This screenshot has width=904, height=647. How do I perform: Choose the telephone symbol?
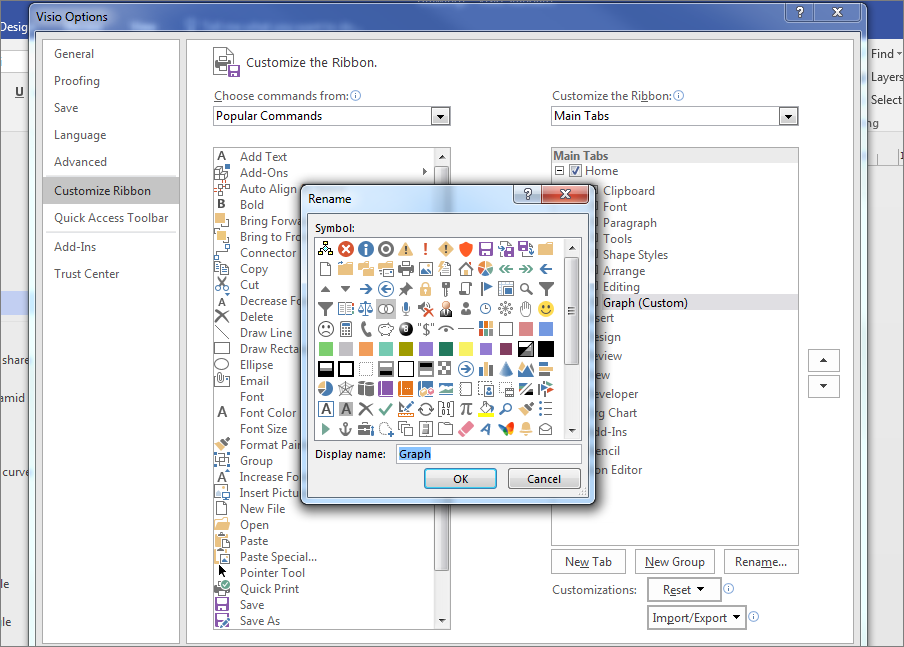(x=364, y=328)
